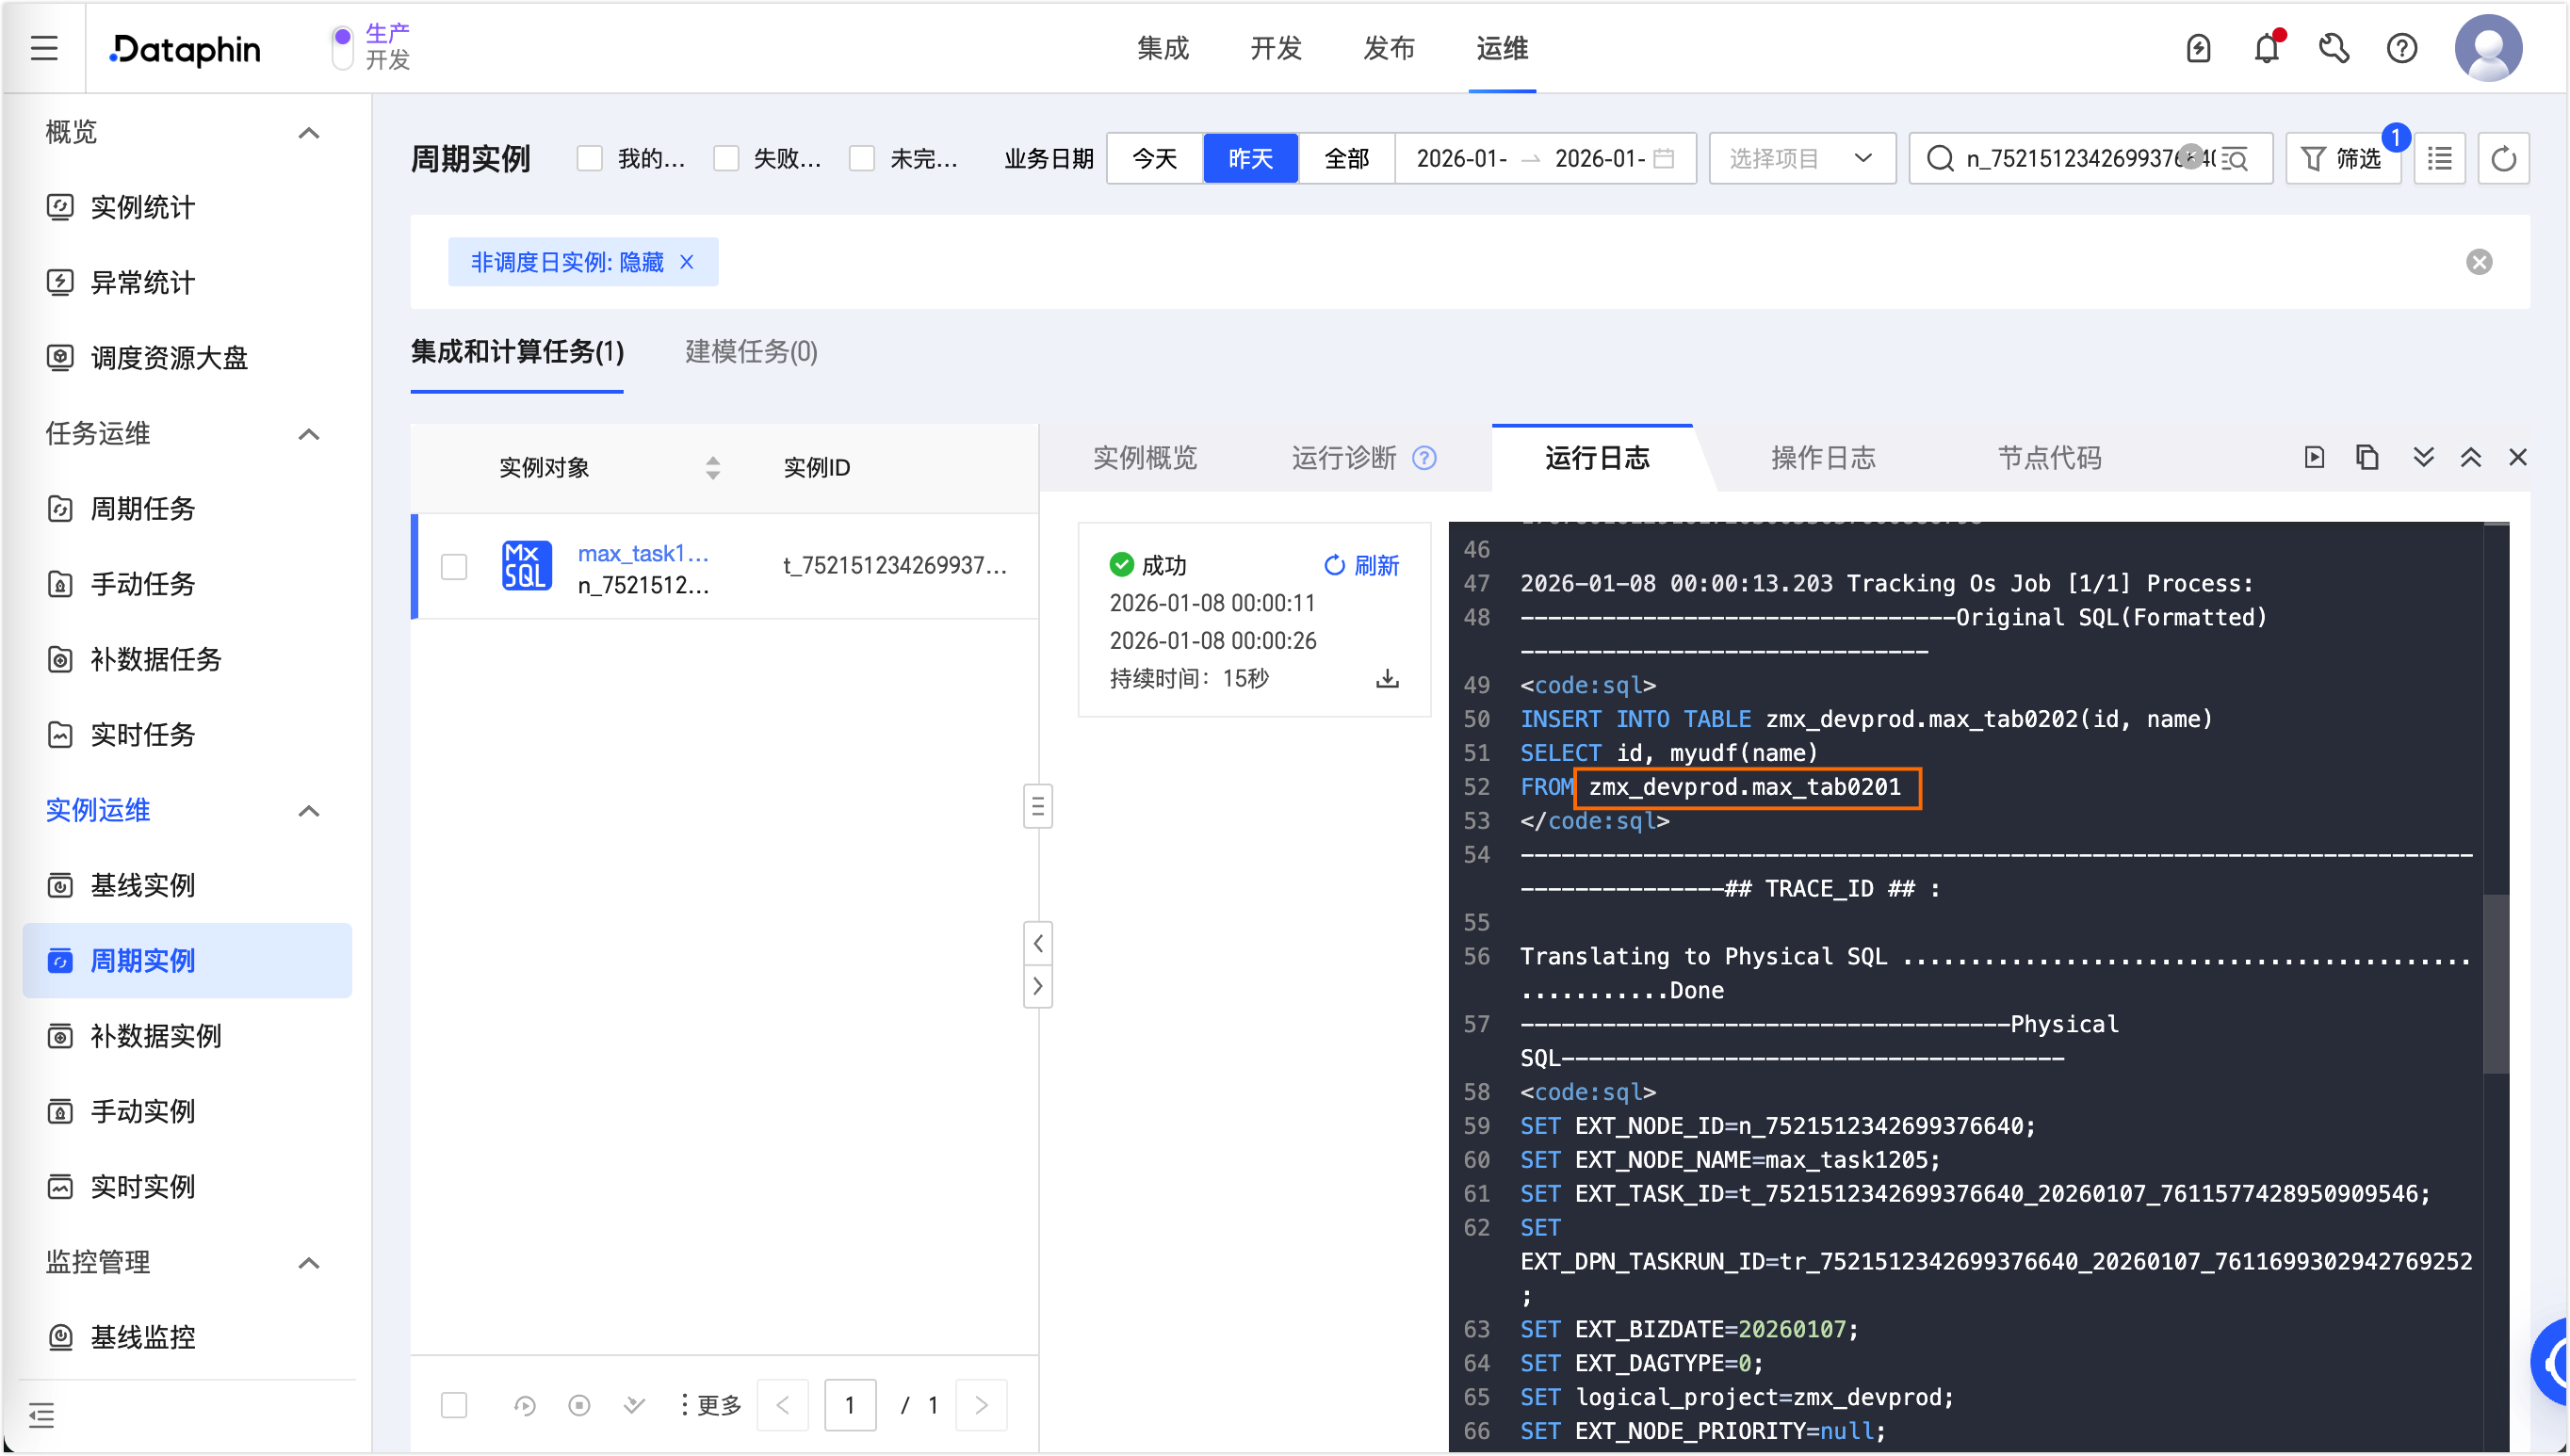2570x1456 pixels.
Task: Open 调度资源大盘 in the sidebar
Action: (x=187, y=358)
